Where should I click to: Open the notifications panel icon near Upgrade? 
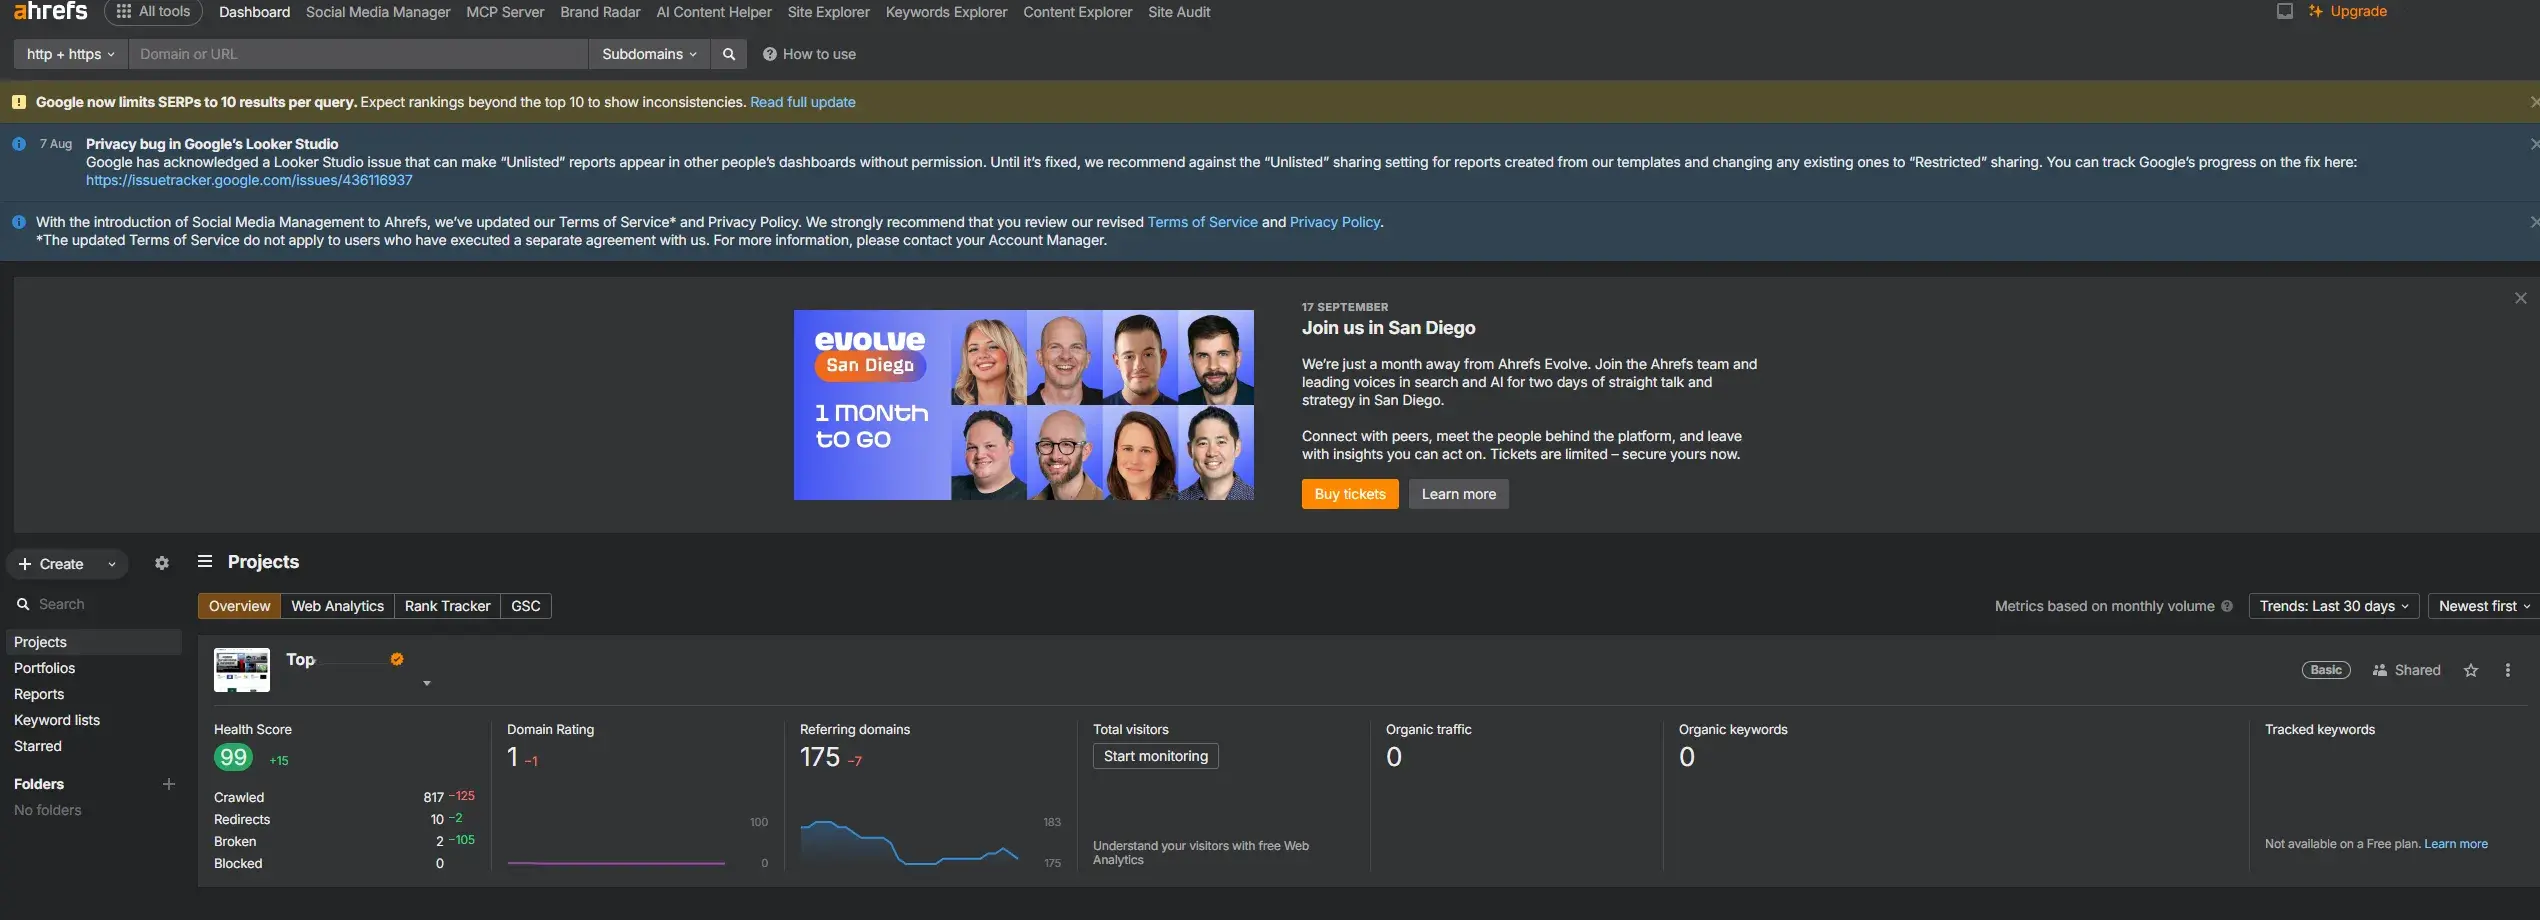[x=2285, y=12]
